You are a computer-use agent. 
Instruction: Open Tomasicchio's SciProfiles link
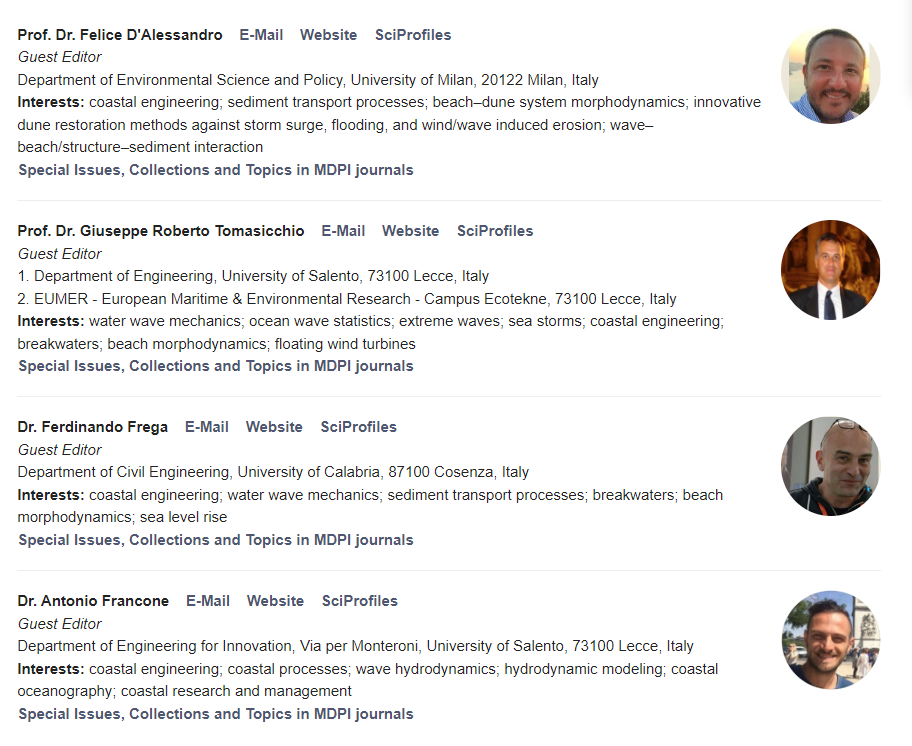[495, 231]
